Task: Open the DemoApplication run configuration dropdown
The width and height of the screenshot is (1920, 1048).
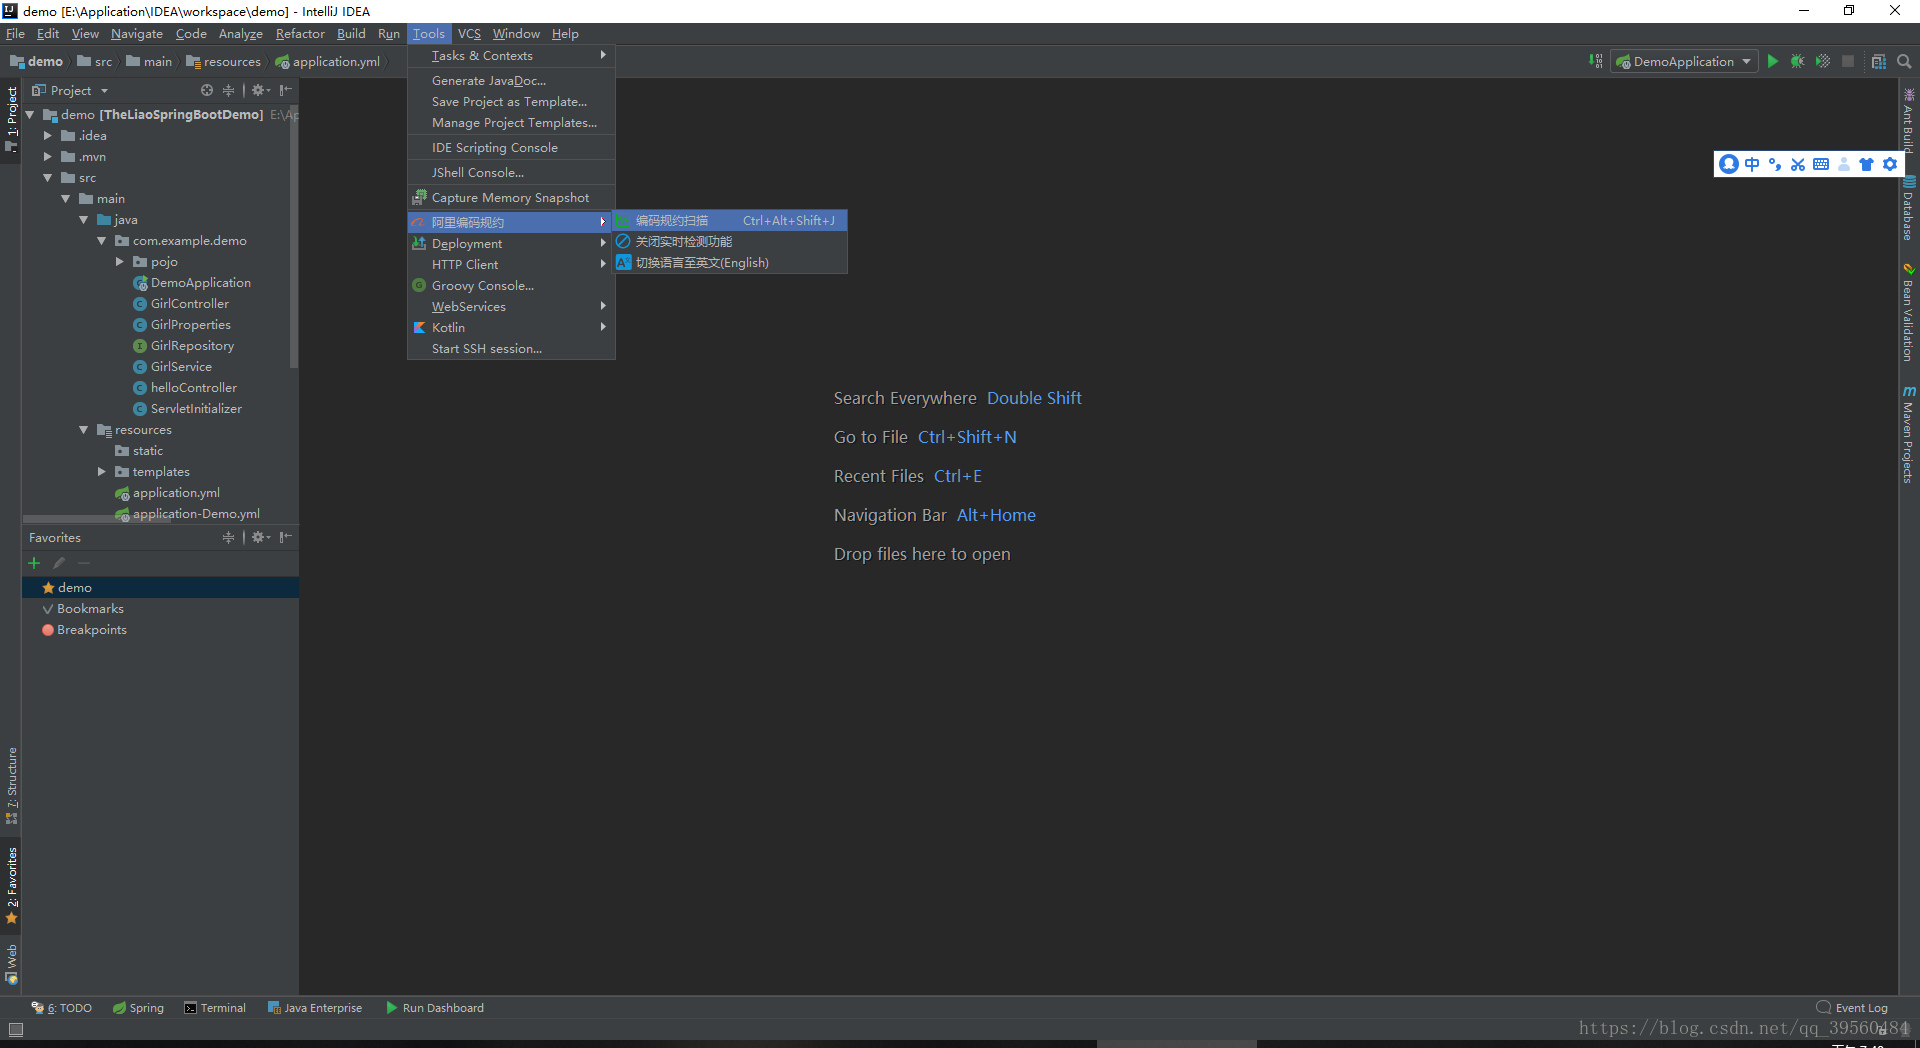Action: coord(1684,61)
